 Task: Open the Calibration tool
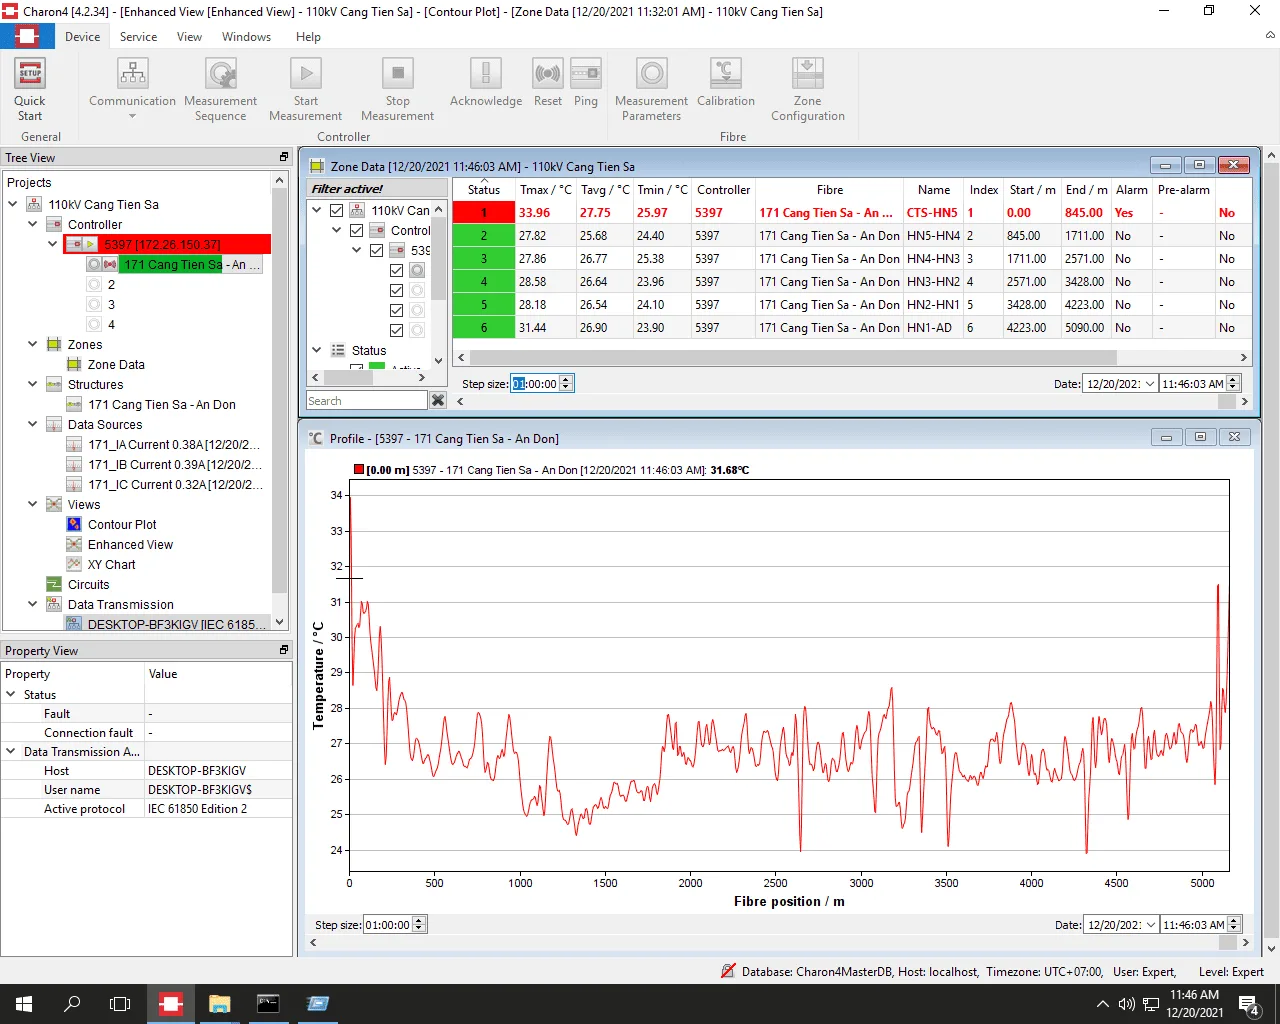pos(726,83)
